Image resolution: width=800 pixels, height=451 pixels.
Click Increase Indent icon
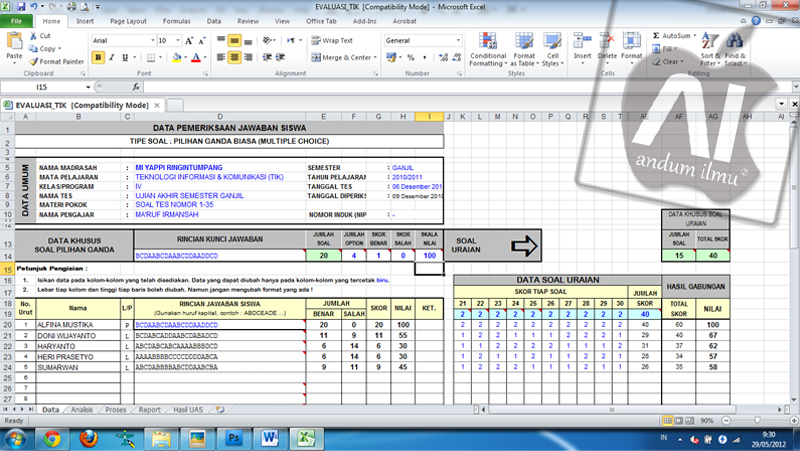280,57
